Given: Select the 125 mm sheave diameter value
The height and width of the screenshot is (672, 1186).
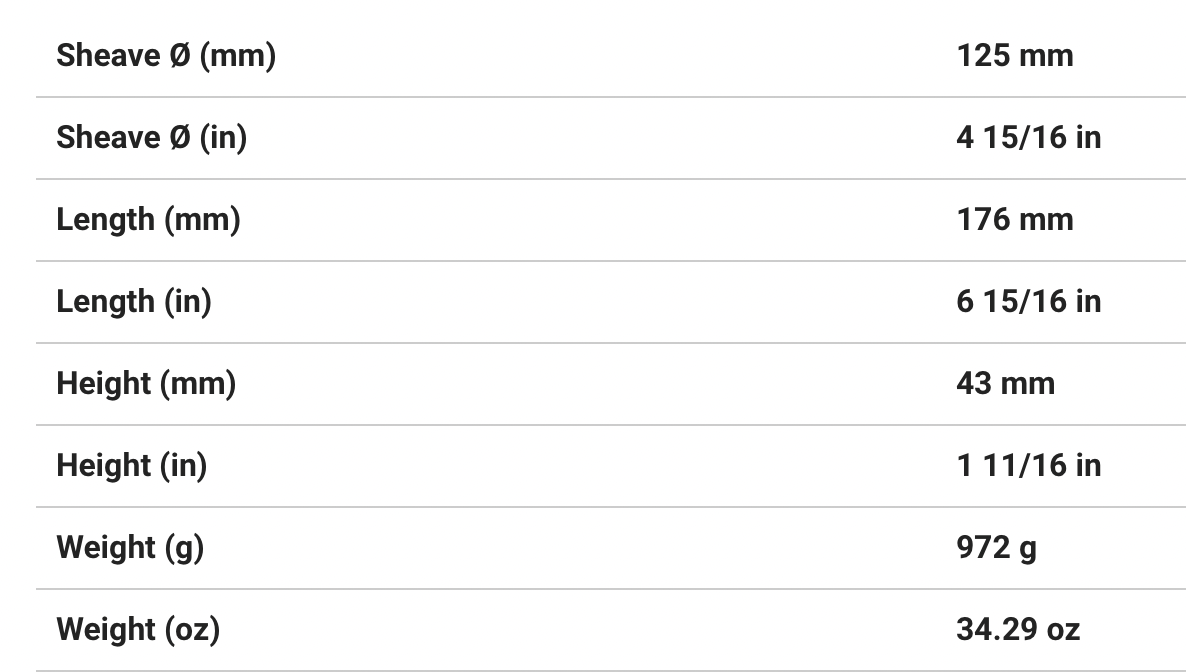Looking at the screenshot, I should pyautogui.click(x=1014, y=56).
